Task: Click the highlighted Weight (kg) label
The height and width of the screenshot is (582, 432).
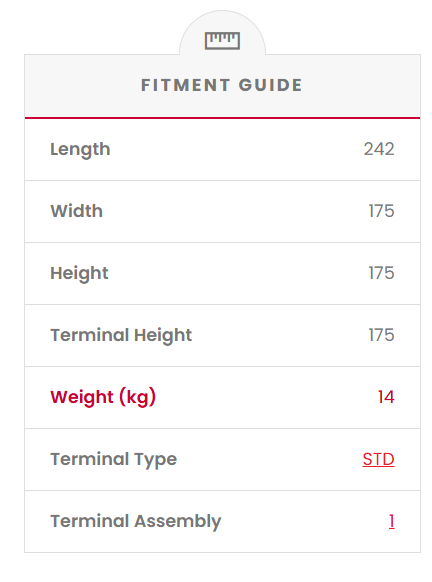Action: [x=103, y=398]
